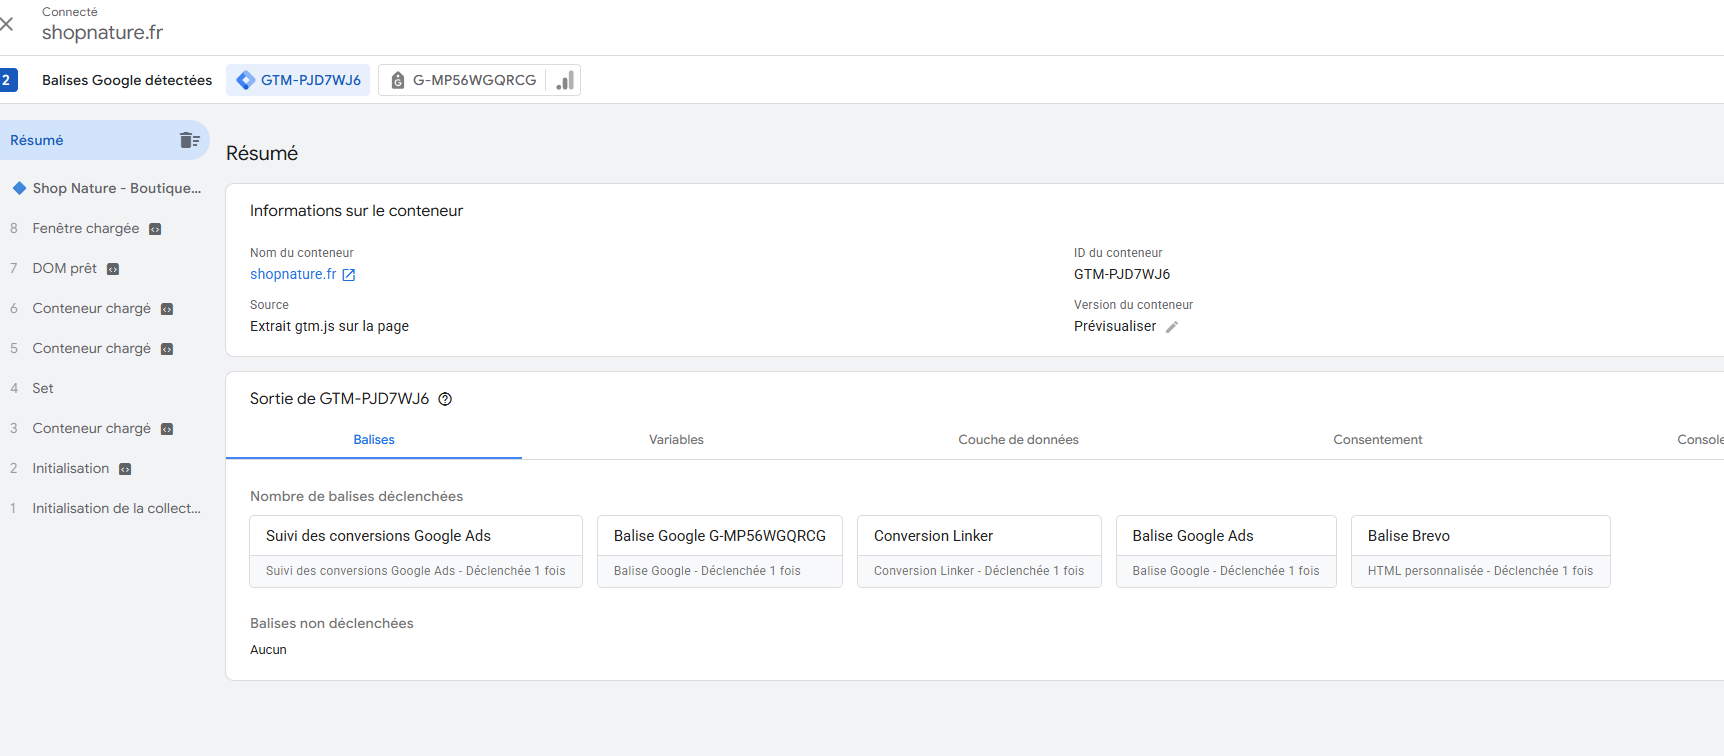The image size is (1724, 756).
Task: Open the Consentement tab
Action: [x=1377, y=440]
